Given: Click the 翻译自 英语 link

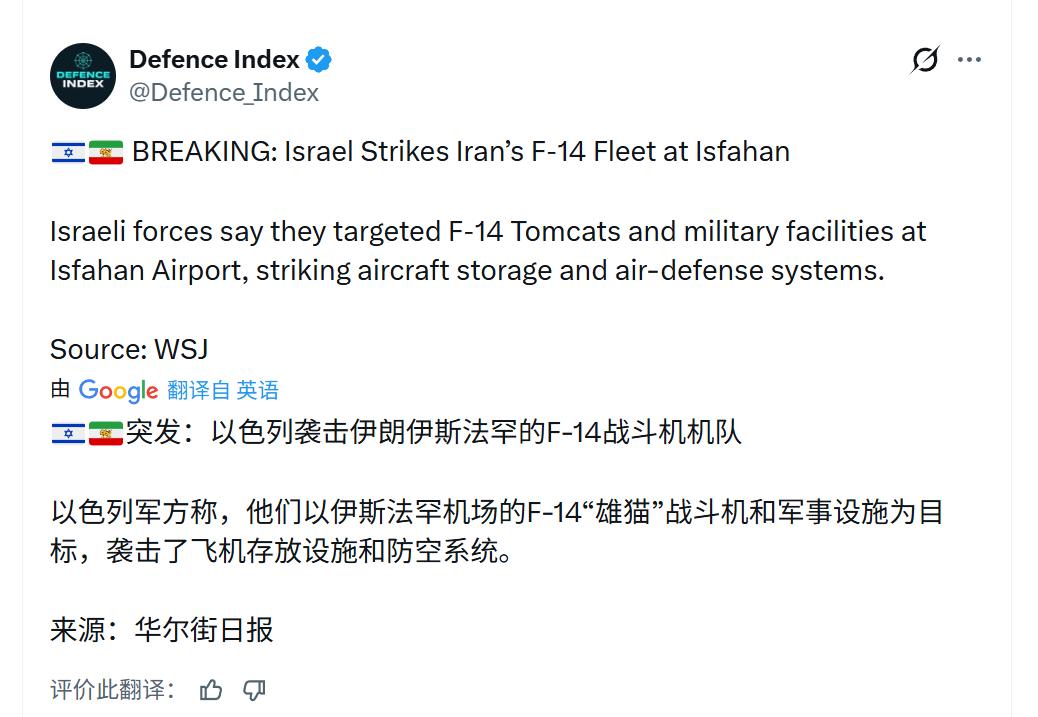Looking at the screenshot, I should coord(223,390).
